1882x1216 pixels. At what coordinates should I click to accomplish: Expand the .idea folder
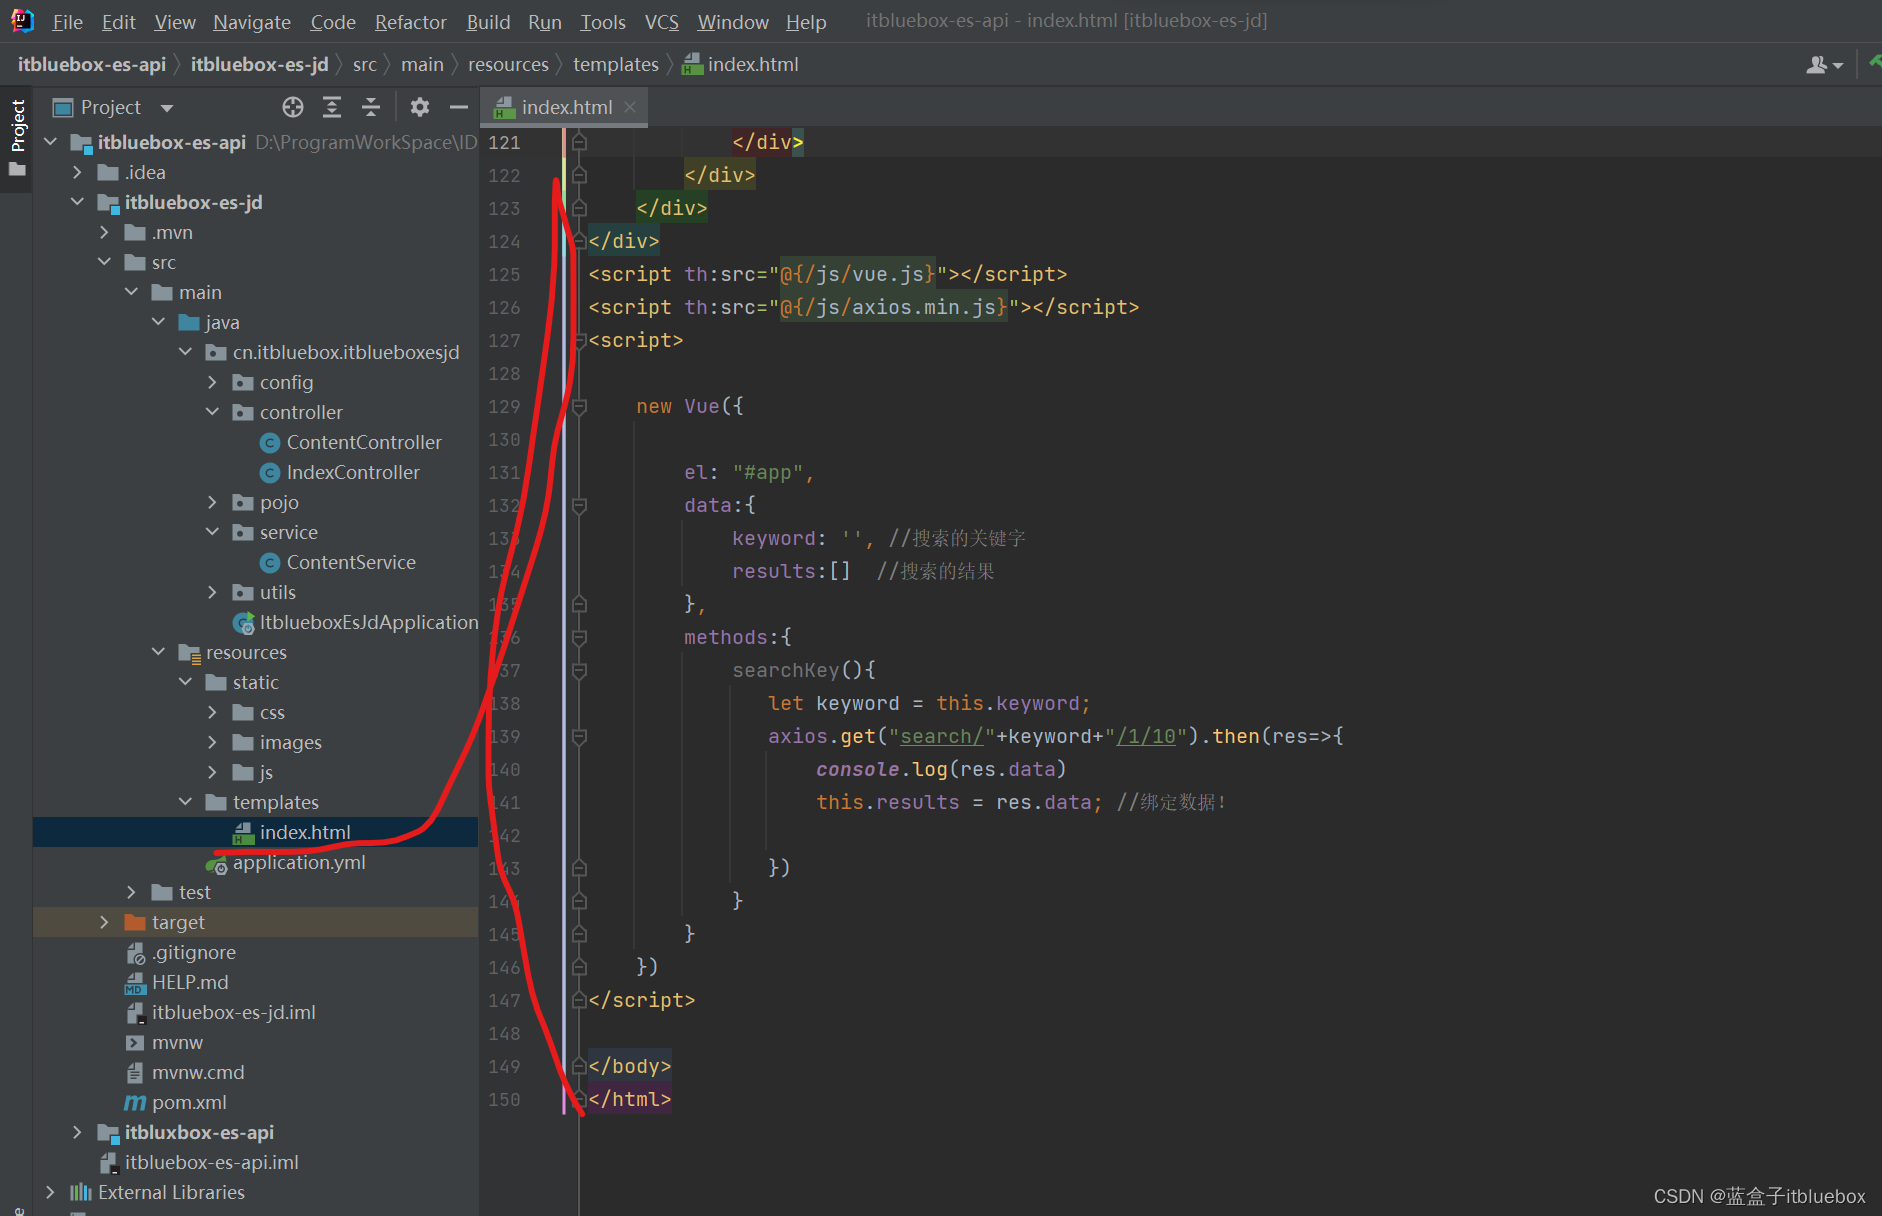click(77, 172)
